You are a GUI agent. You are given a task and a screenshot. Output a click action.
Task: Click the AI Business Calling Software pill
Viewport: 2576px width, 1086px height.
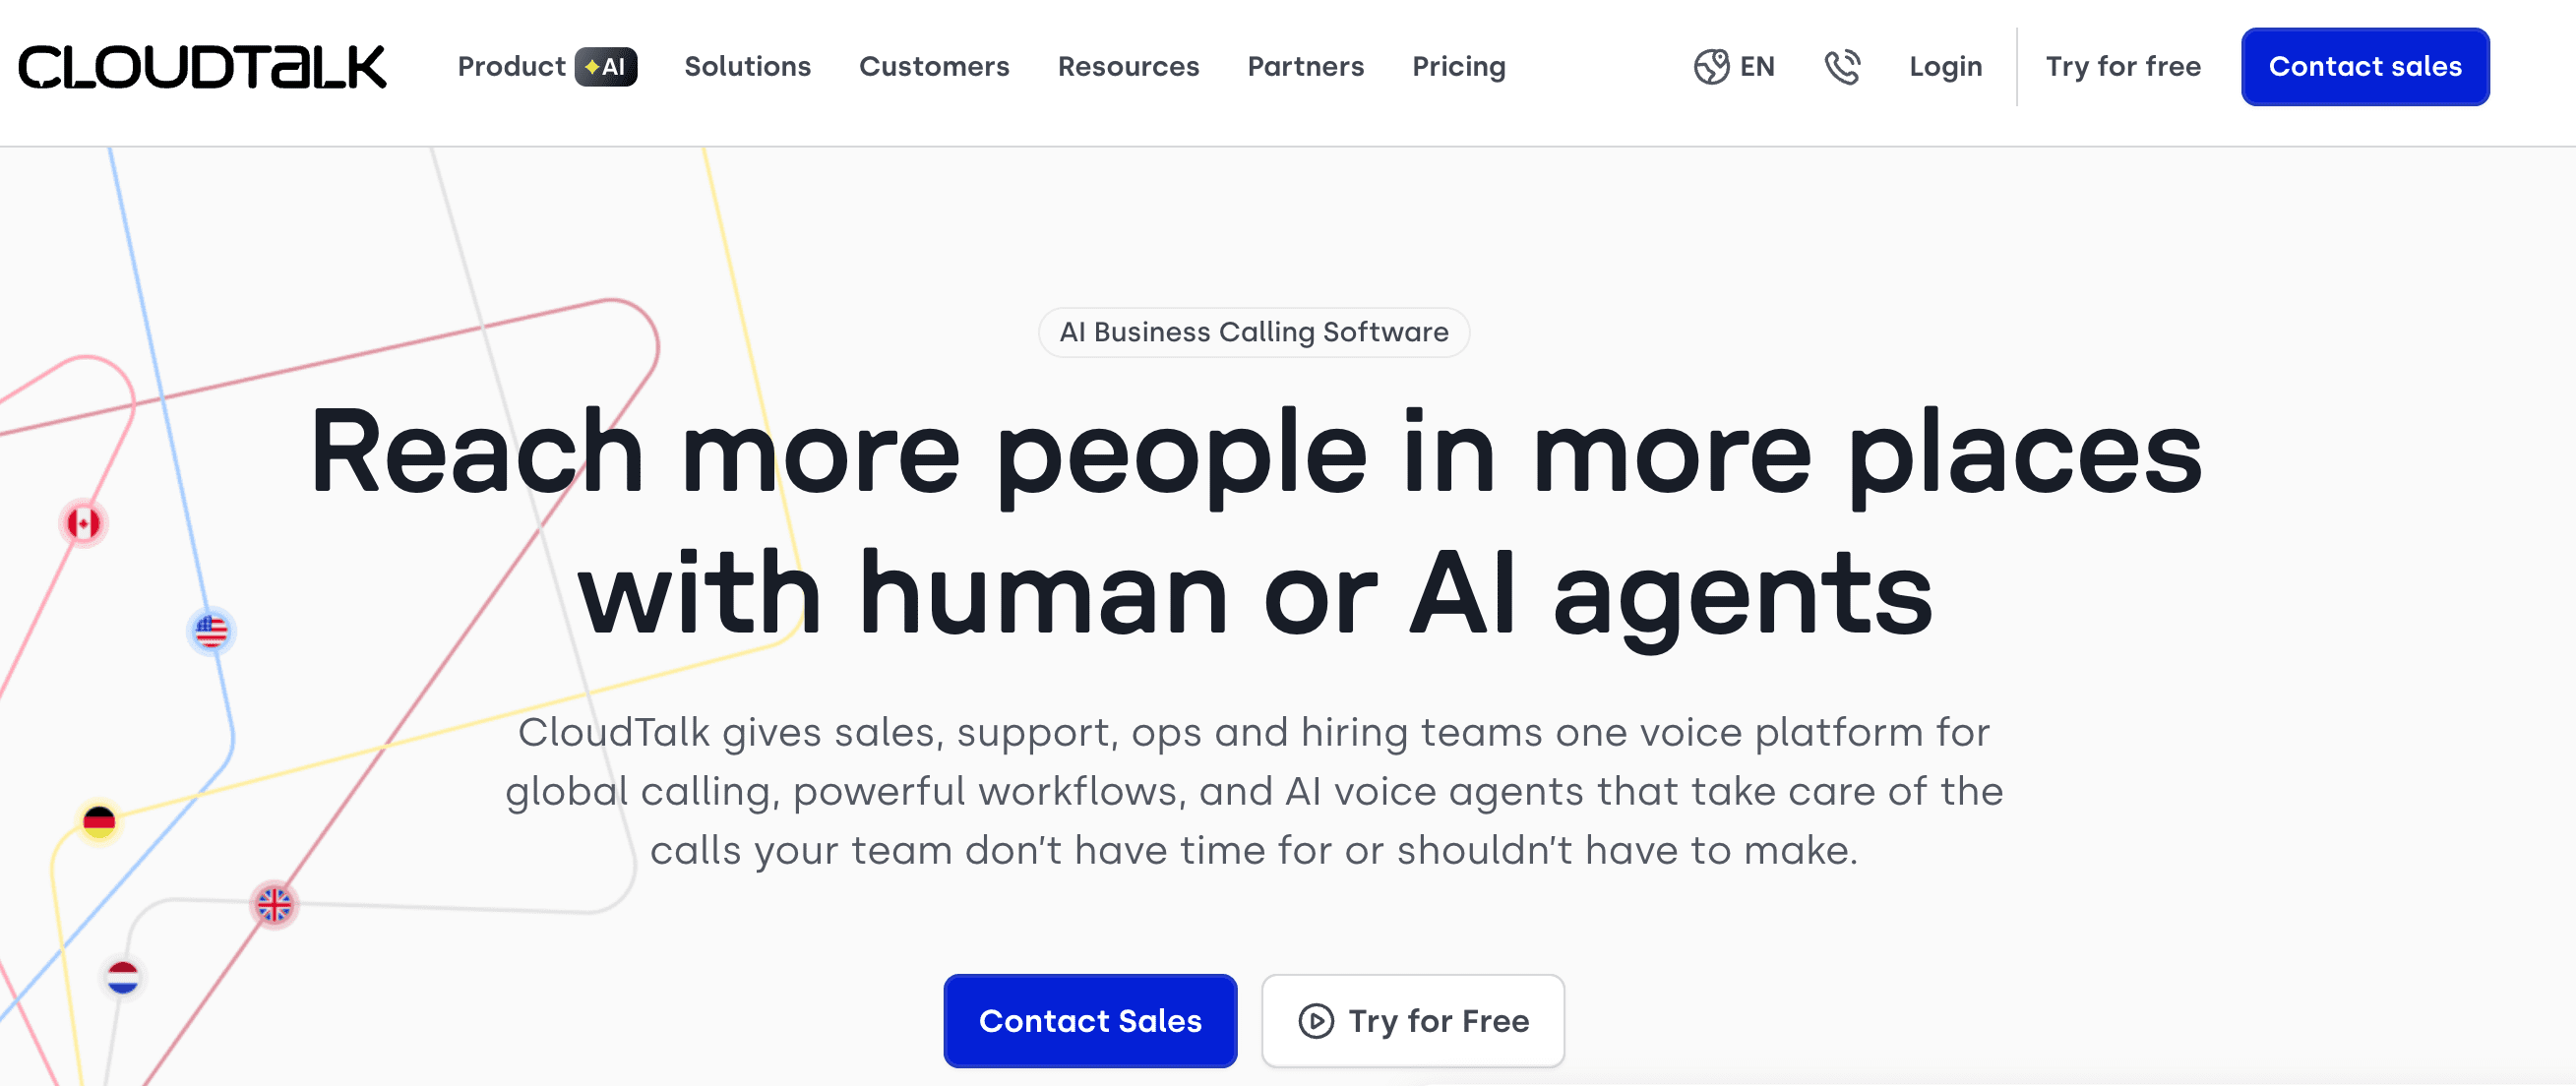coord(1253,332)
